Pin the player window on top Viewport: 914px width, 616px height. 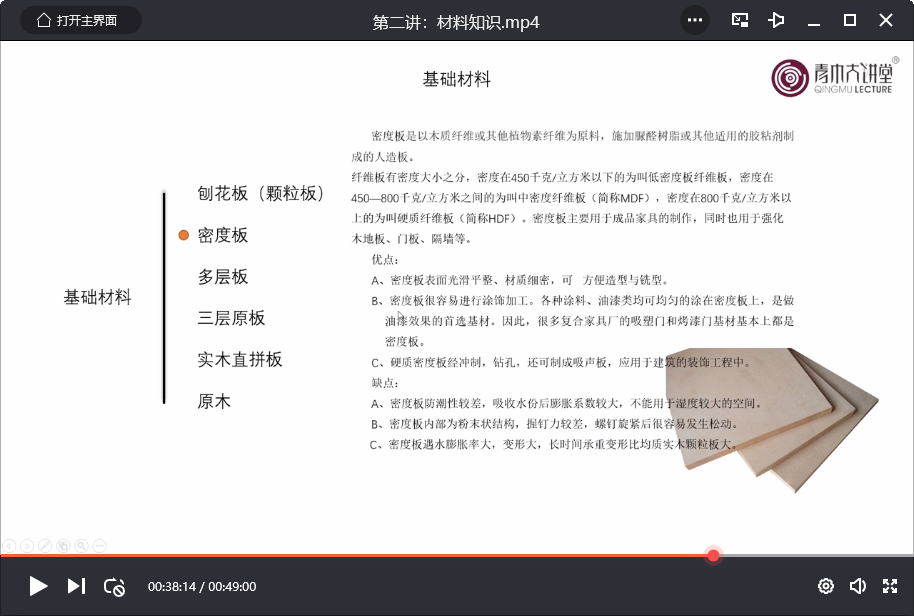click(x=777, y=20)
